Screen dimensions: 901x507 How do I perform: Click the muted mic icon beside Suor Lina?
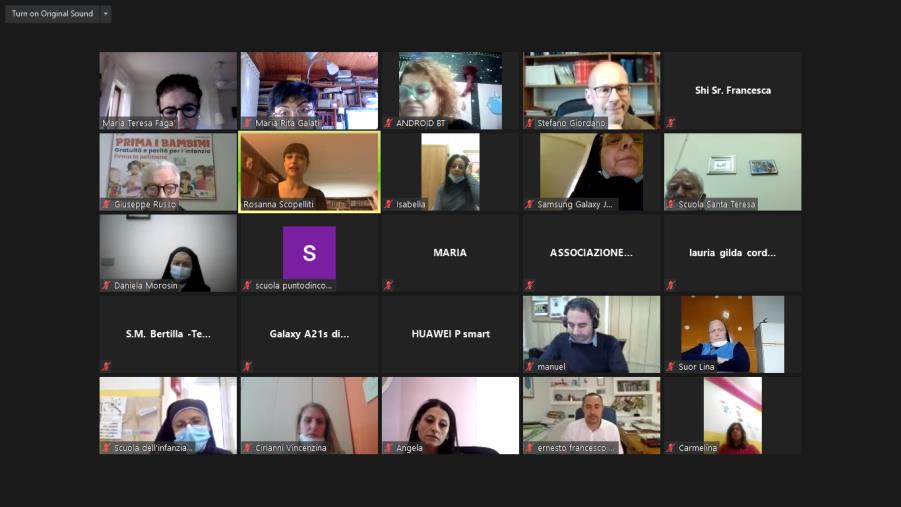click(x=671, y=367)
